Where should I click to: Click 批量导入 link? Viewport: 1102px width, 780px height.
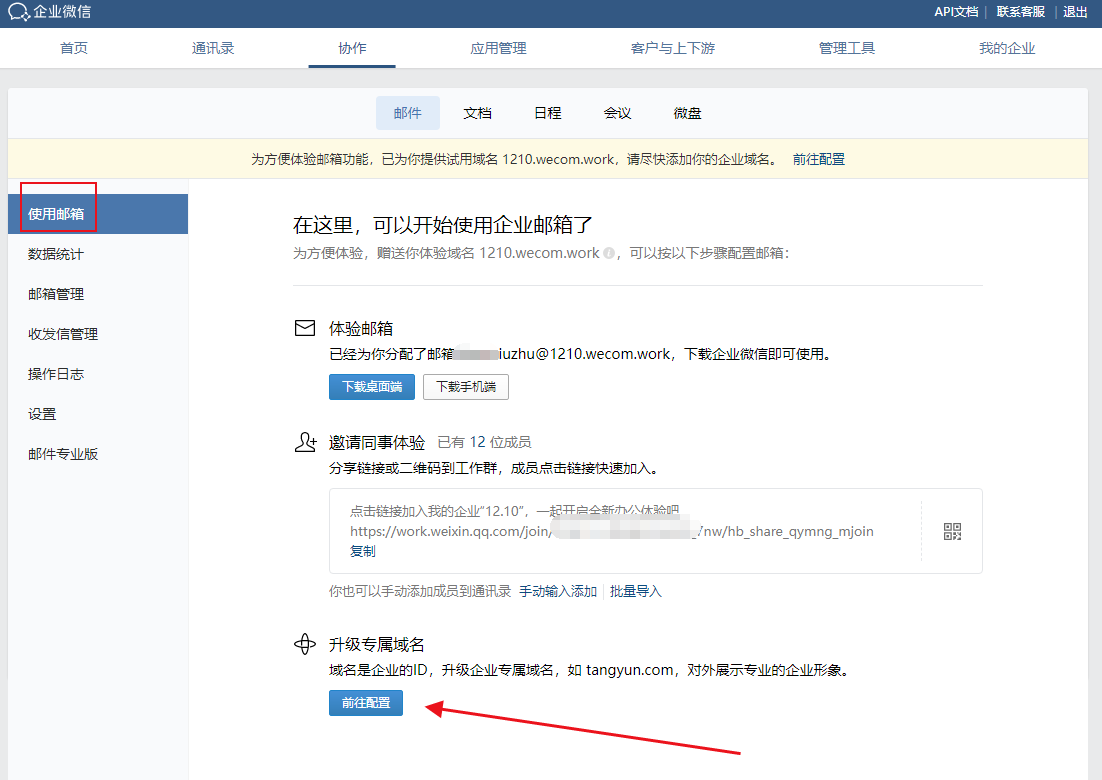coord(636,592)
